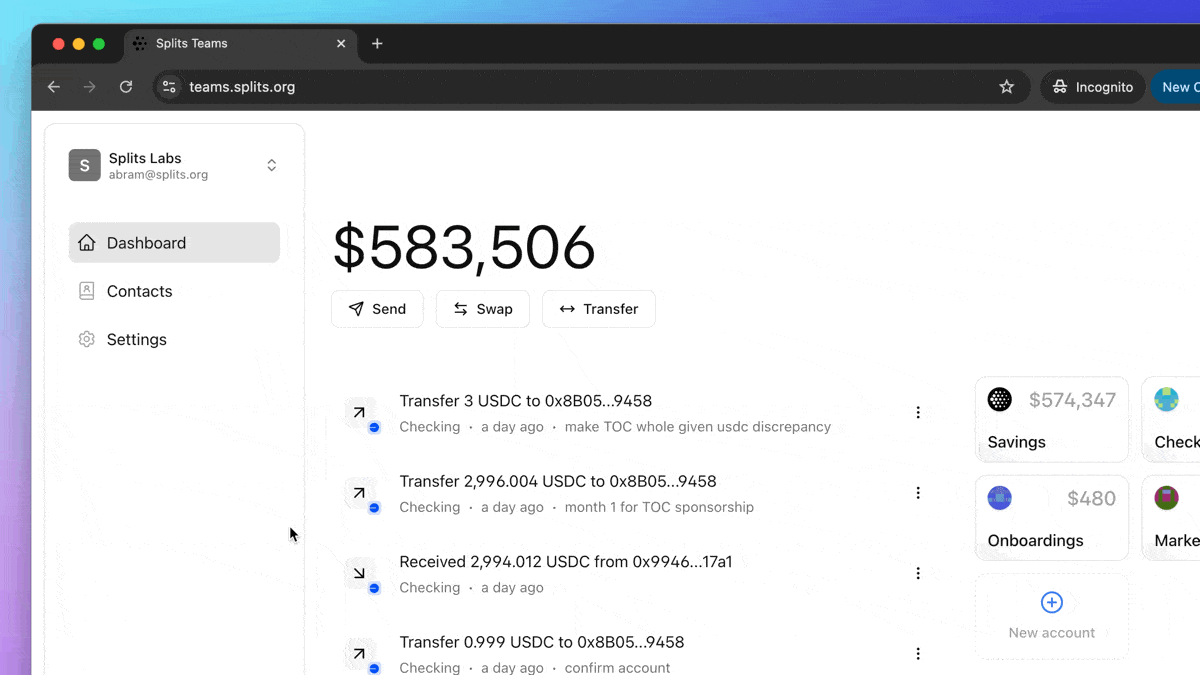Click outgoing arrow icon of Transfer 0.999 USDC

359,654
